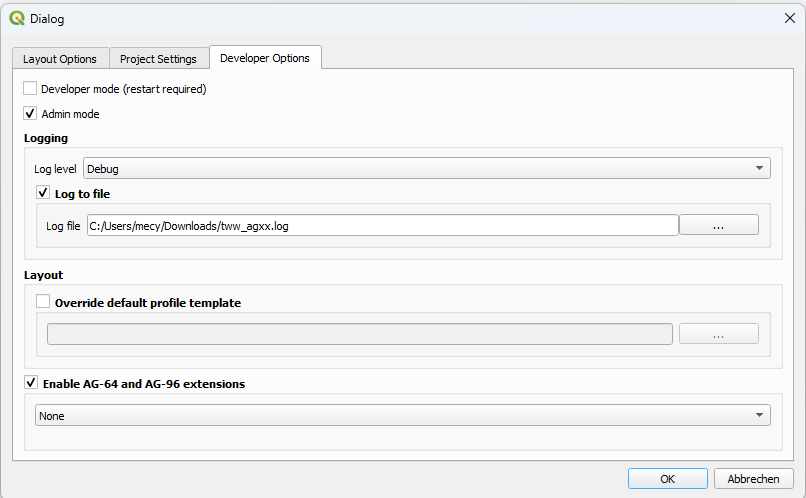Untick the Admin mode checkbox
Viewport: 806px width, 498px height.
click(30, 113)
